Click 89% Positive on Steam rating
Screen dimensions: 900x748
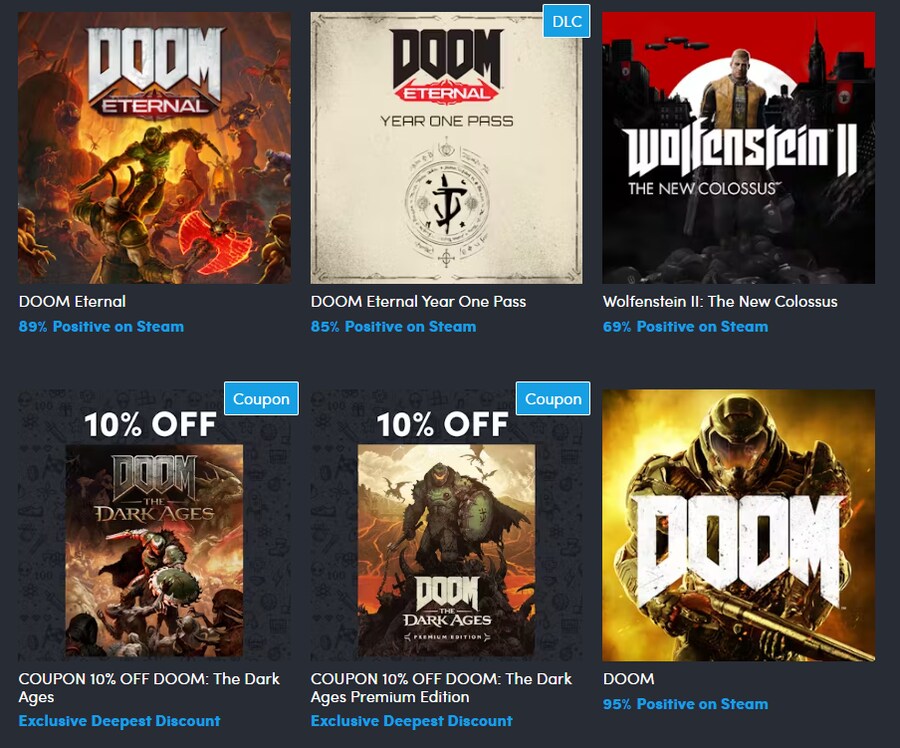[101, 327]
